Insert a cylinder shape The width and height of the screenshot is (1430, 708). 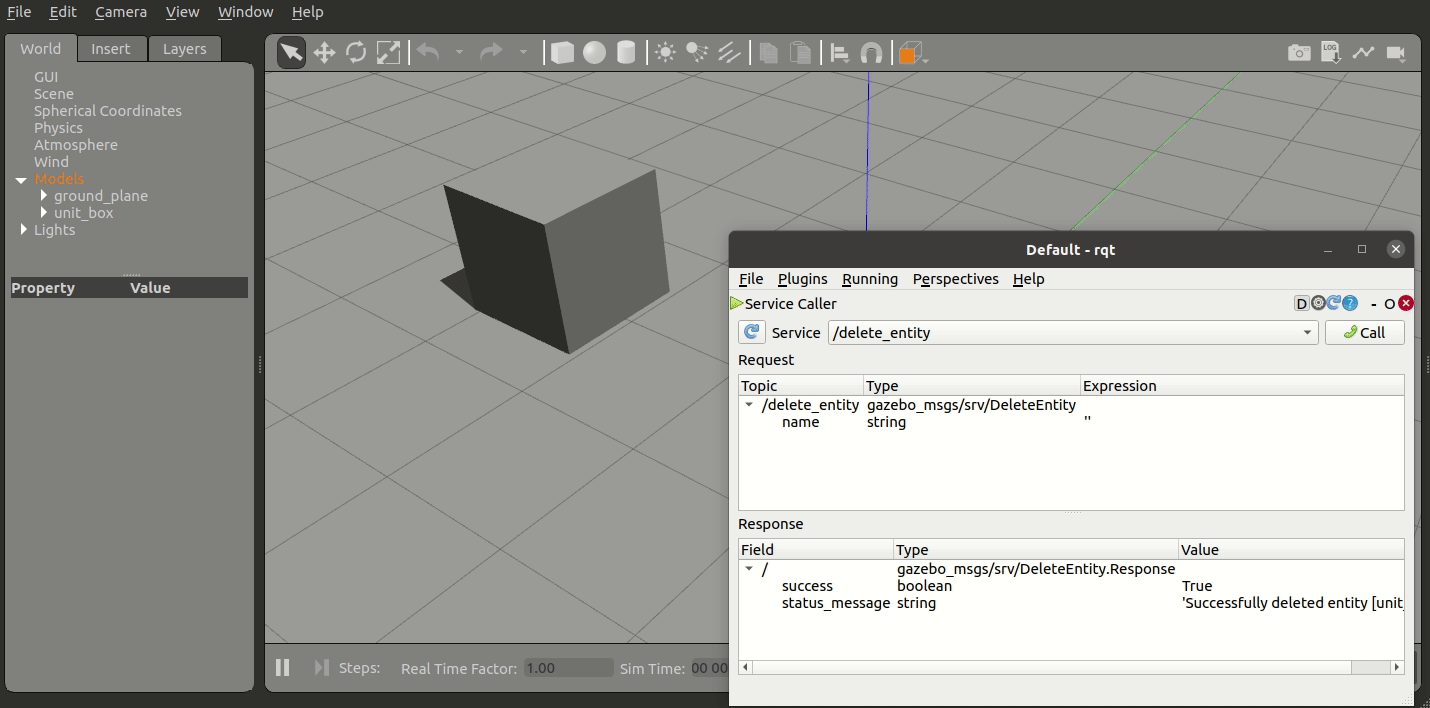626,52
